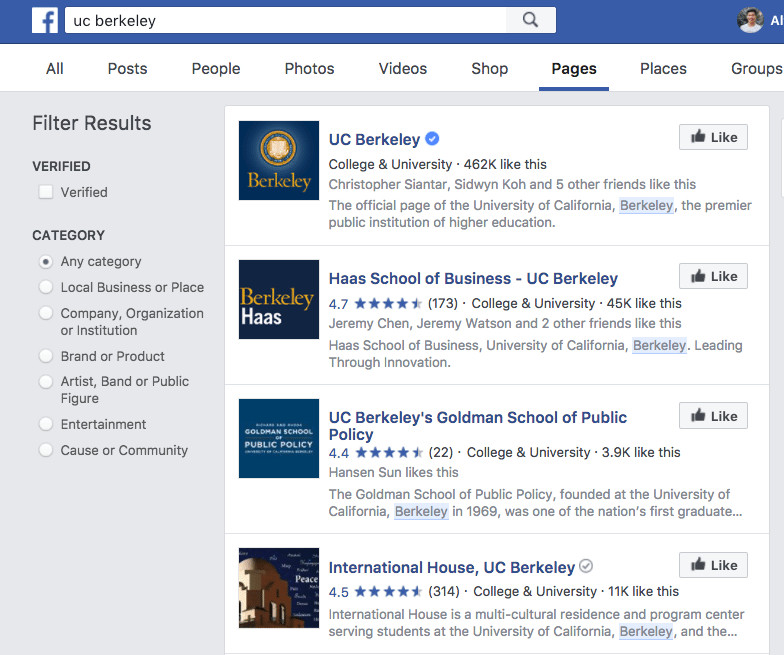Open the UC Berkeley page link

point(374,139)
